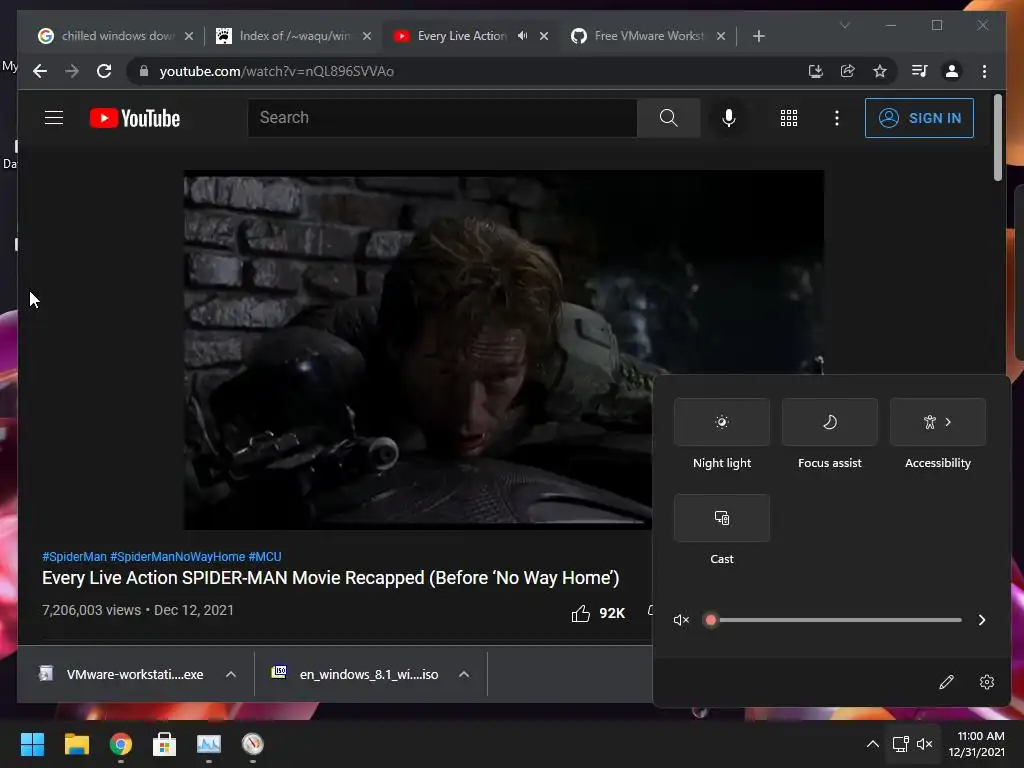The width and height of the screenshot is (1024, 768).
Task: Open the chart monitor app in taskbar
Action: pos(209,744)
